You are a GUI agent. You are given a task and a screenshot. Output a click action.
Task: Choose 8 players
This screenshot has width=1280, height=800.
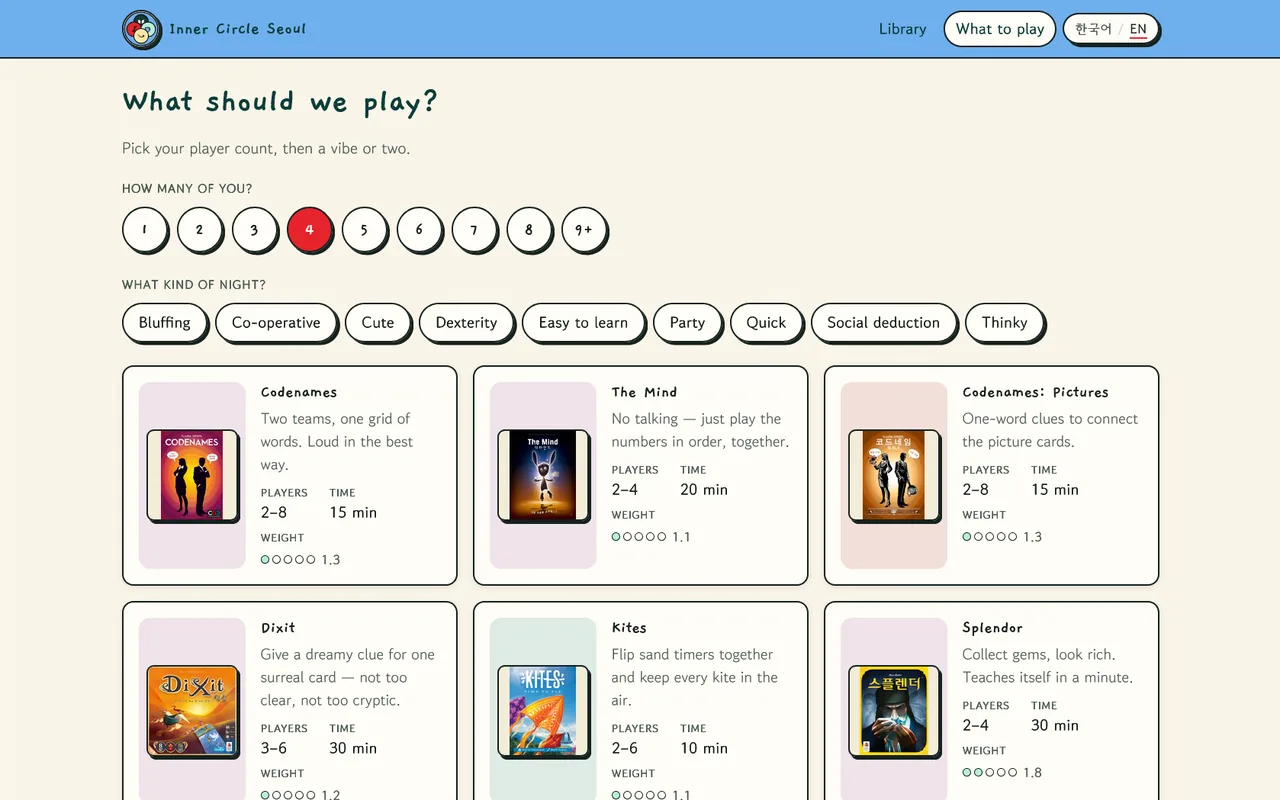click(x=530, y=230)
